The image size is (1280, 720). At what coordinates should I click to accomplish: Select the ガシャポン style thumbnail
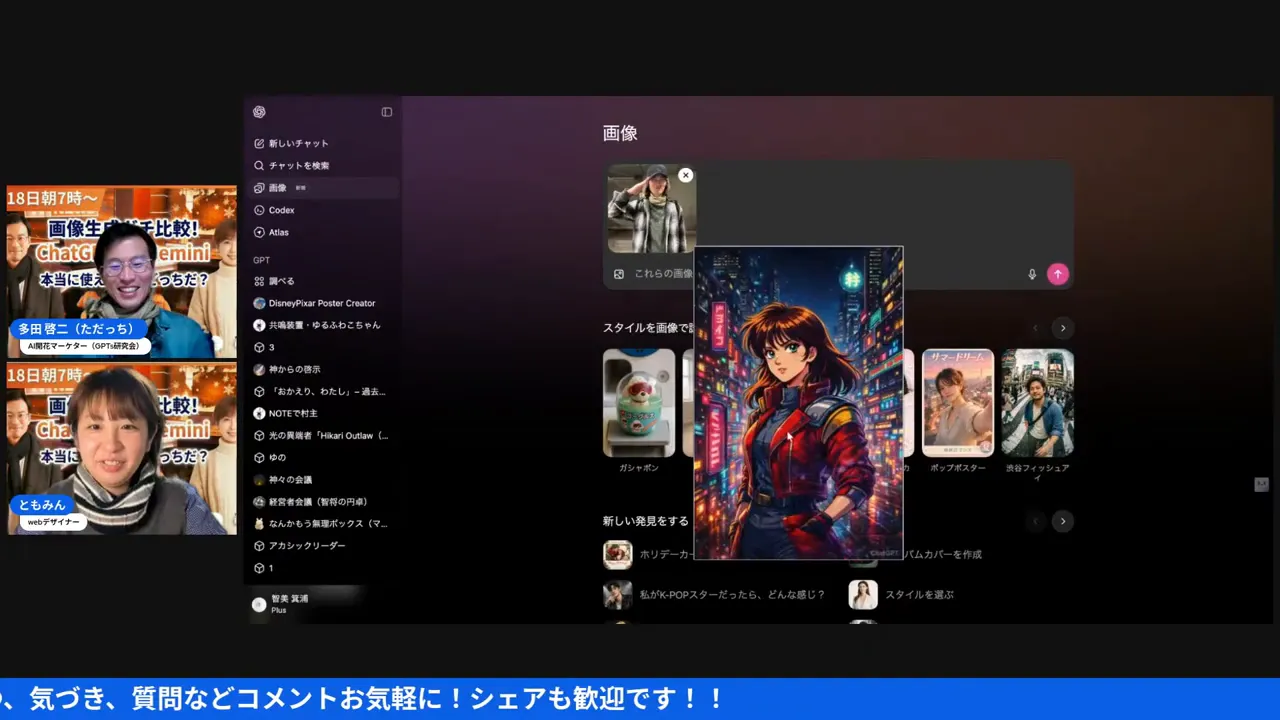click(639, 402)
